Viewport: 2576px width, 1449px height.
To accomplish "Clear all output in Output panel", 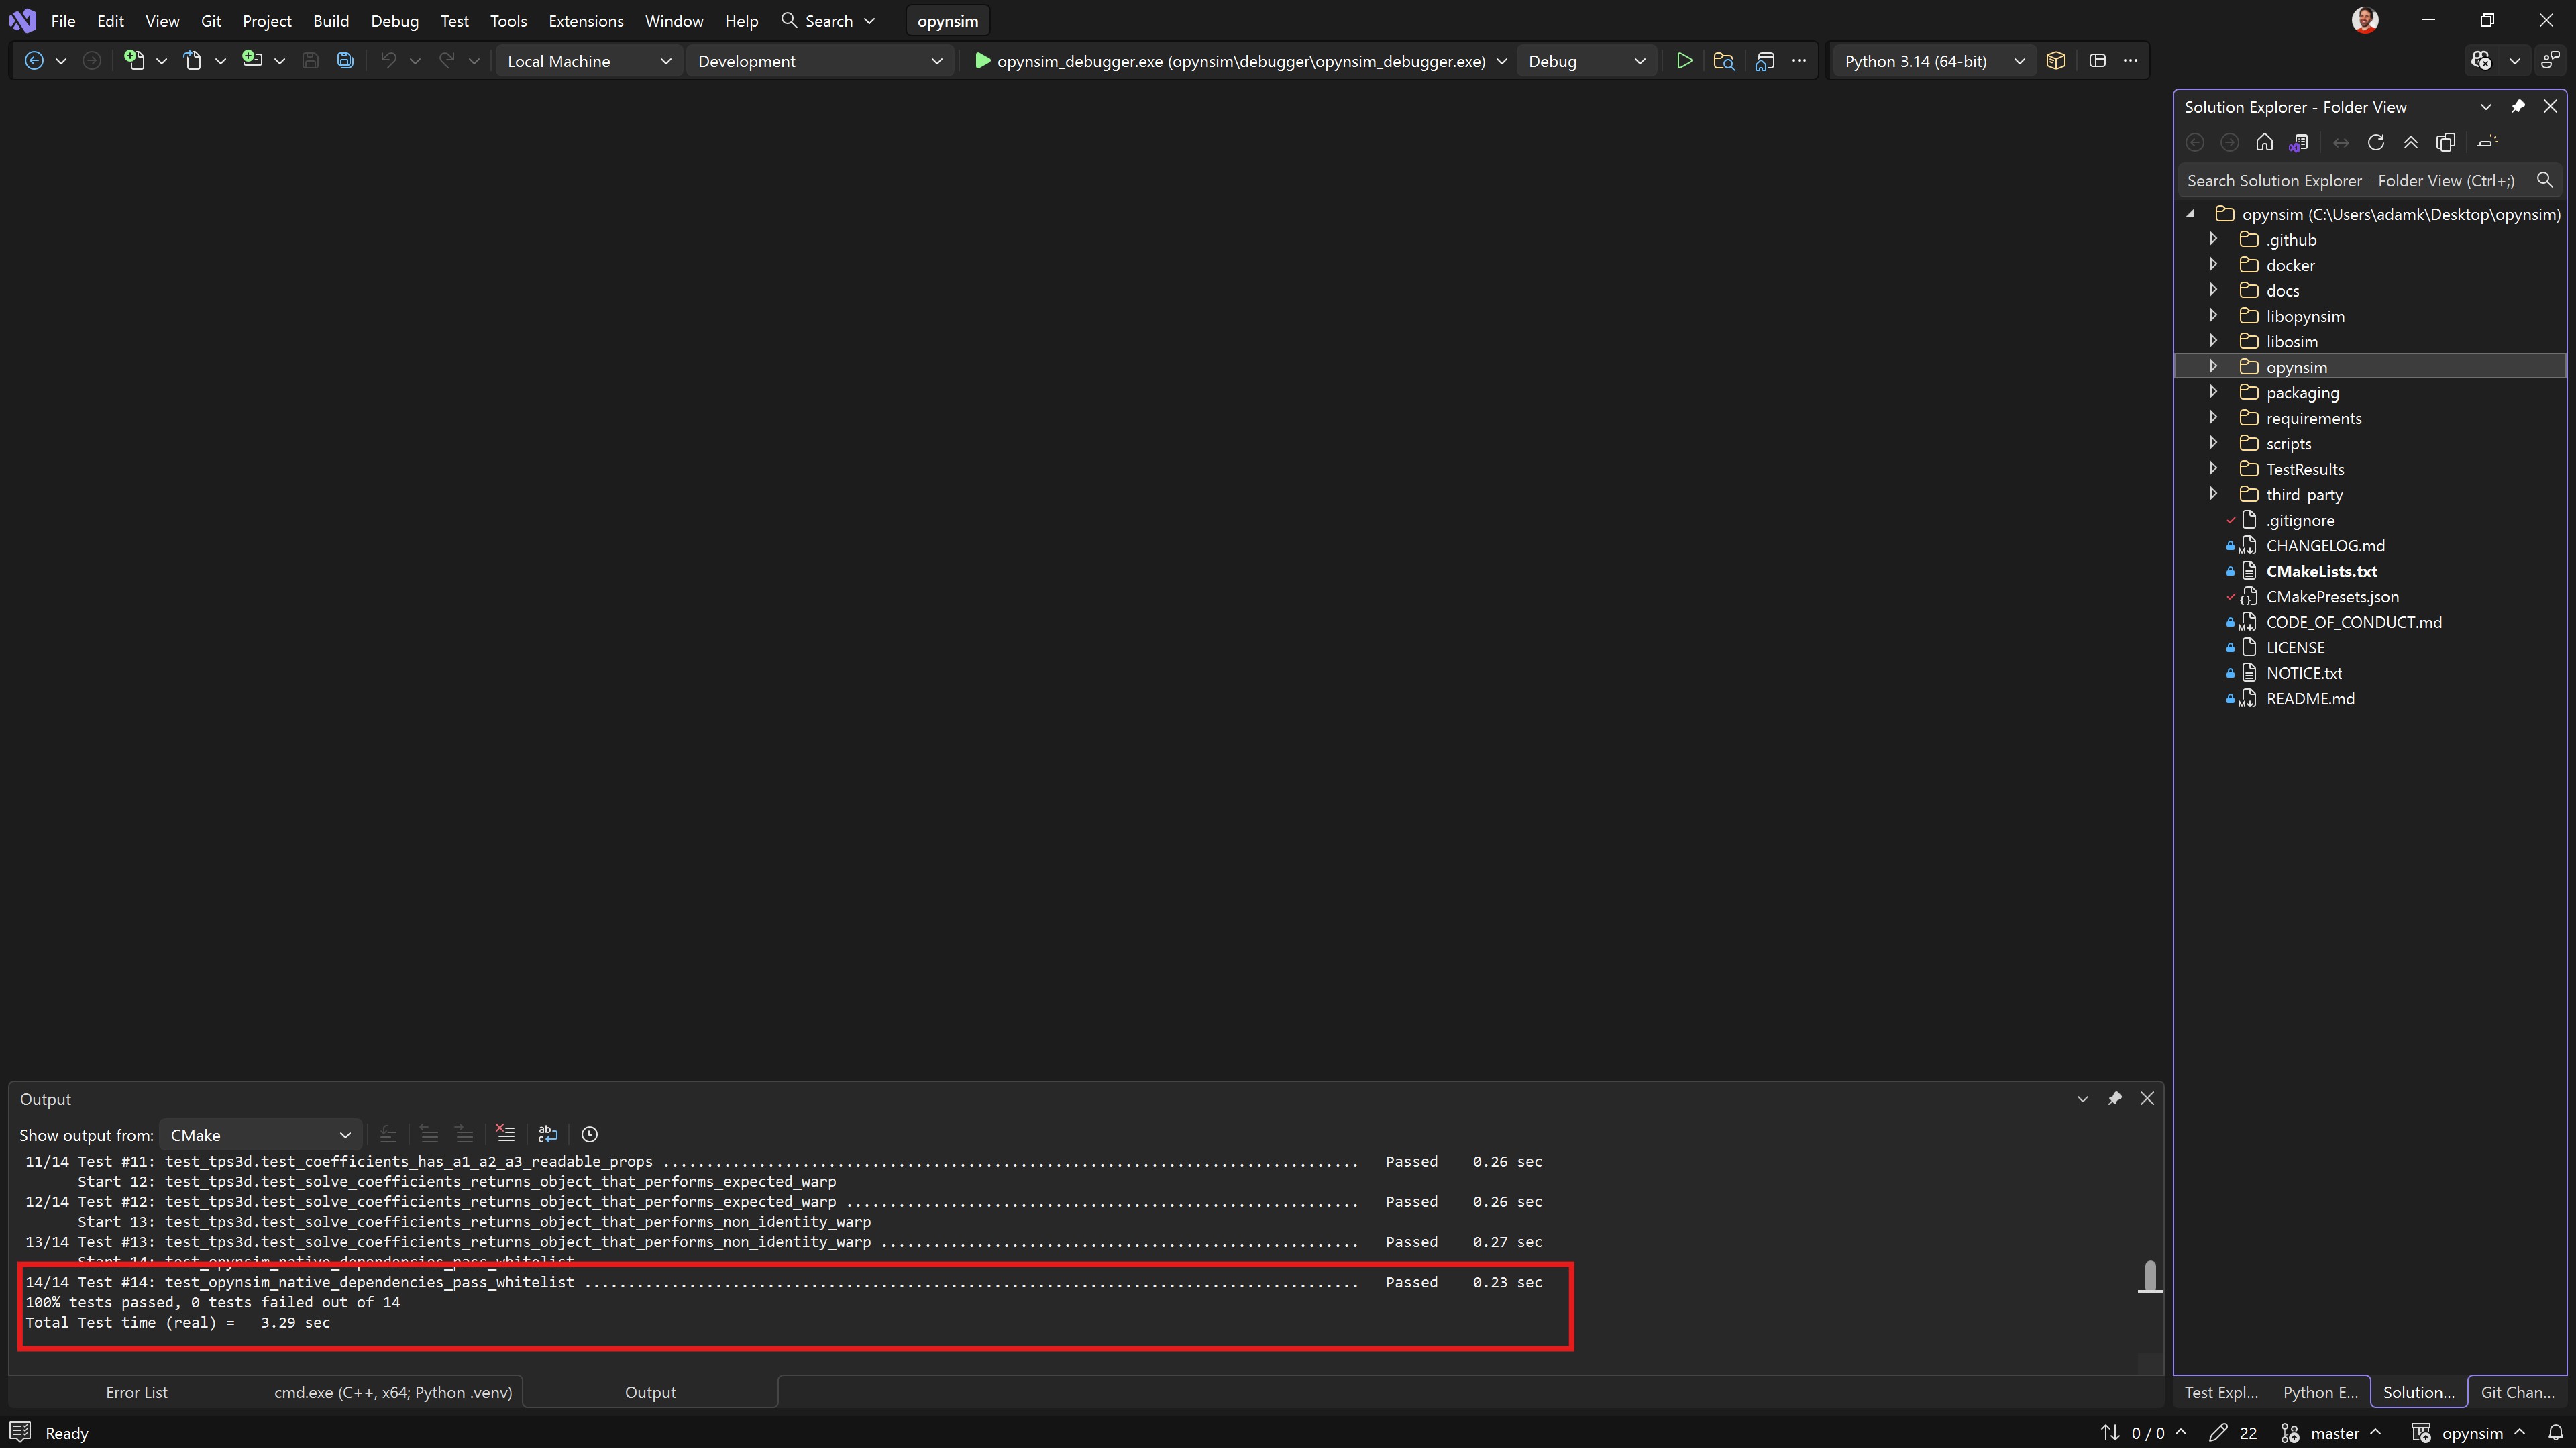I will tap(505, 1134).
